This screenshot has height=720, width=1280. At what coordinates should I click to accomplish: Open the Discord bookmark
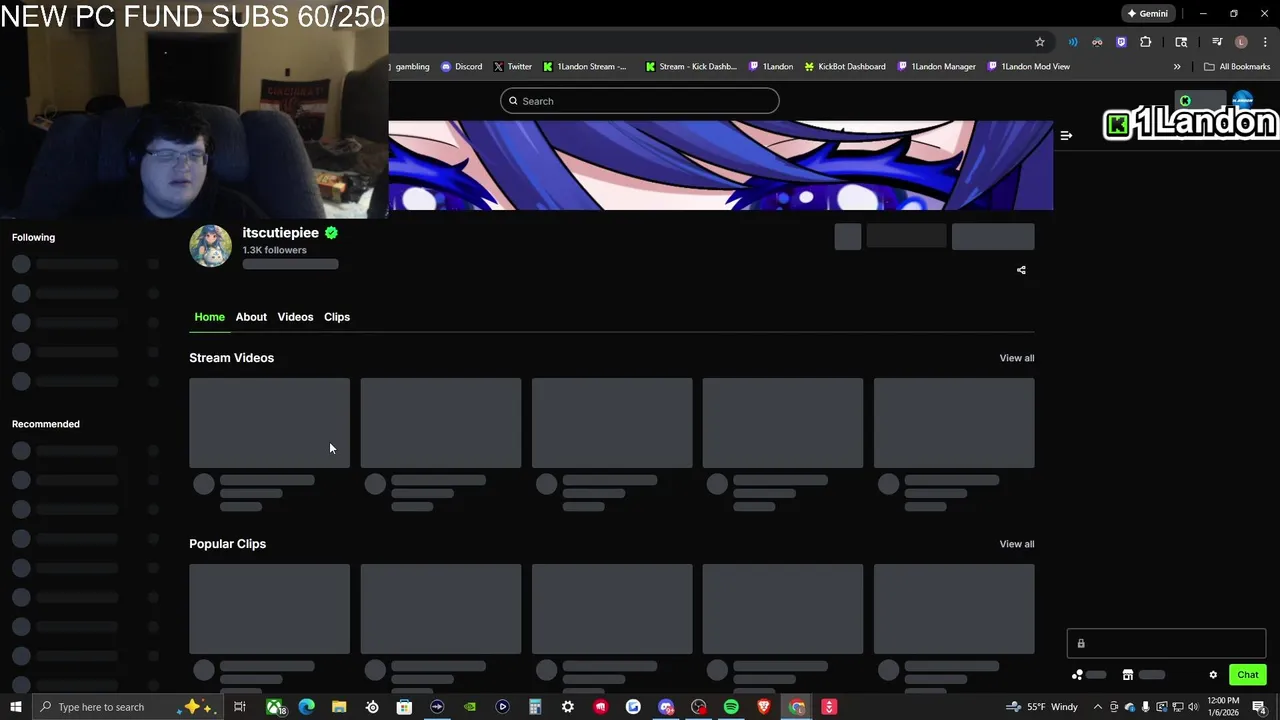pyautogui.click(x=462, y=67)
